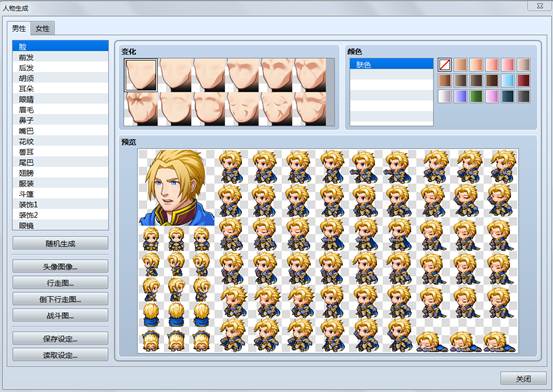Click the 战斗图... button
553x392 pixels.
coord(60,315)
